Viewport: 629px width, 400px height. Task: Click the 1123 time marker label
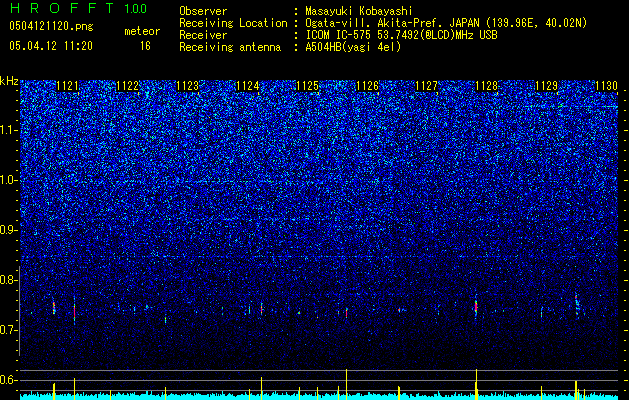click(x=187, y=86)
